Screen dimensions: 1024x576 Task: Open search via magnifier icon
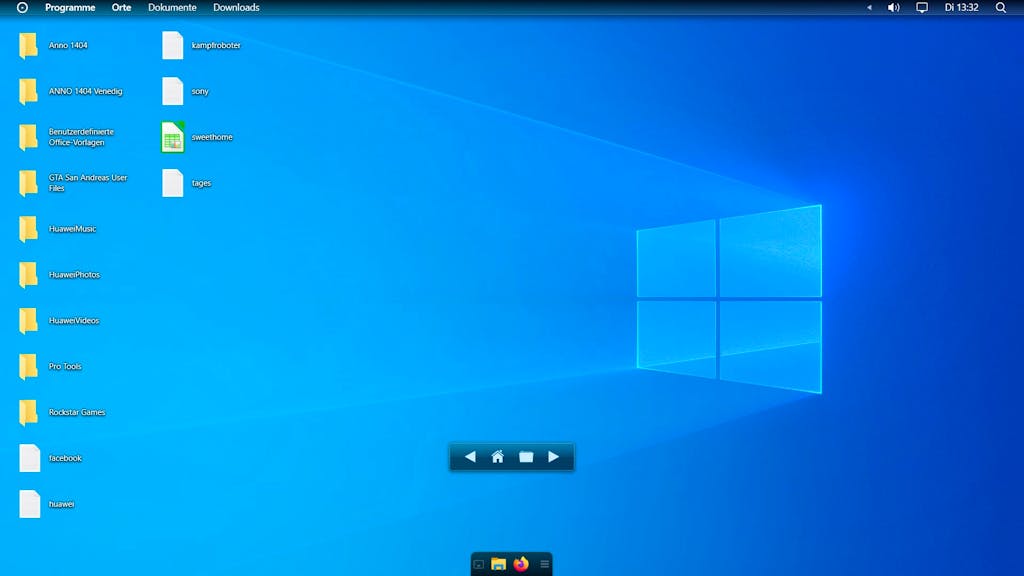pyautogui.click(x=1000, y=8)
